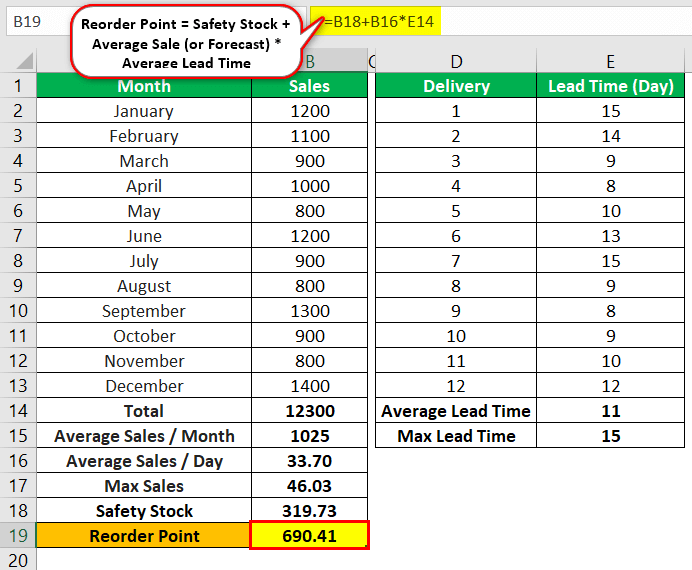Click the Total label cell

coord(144,411)
